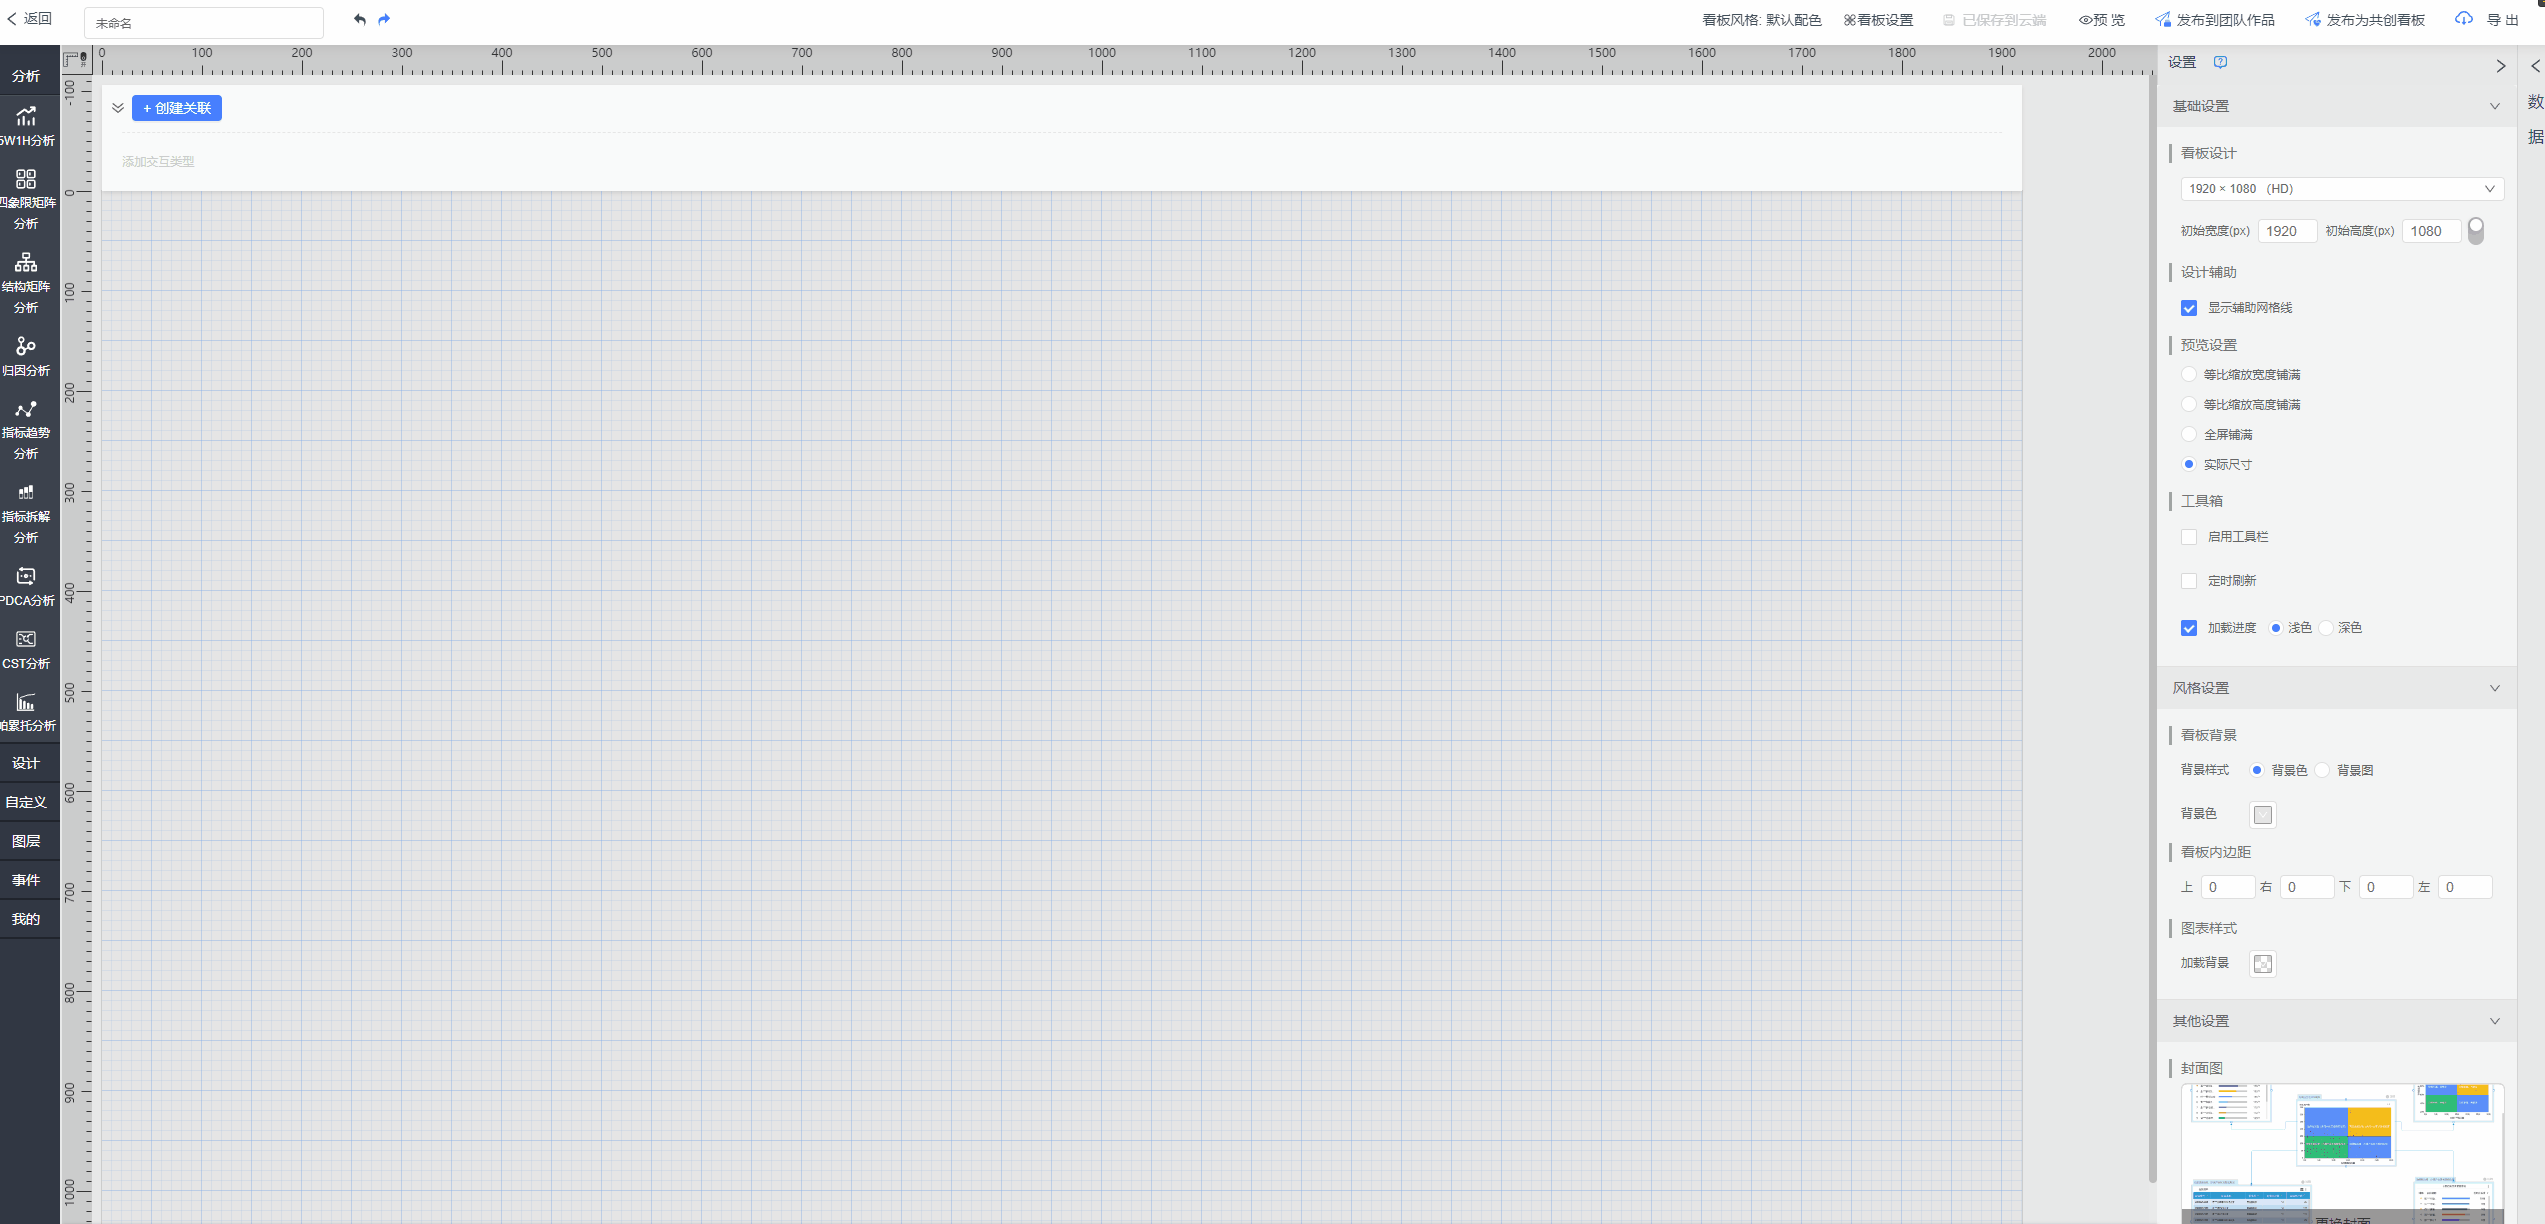Click the undo arrow icon

(x=360, y=19)
